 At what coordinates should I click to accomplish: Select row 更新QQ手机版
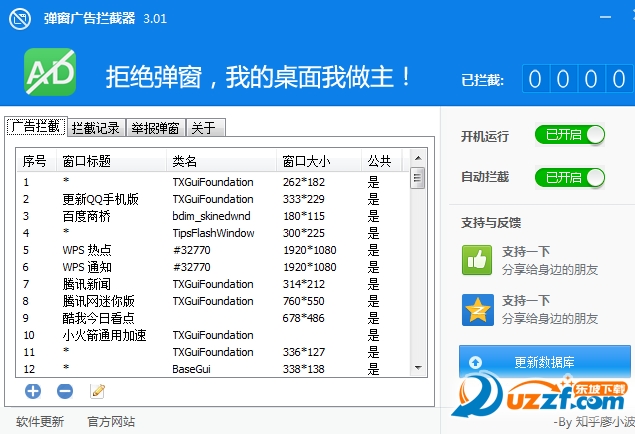[x=213, y=199]
